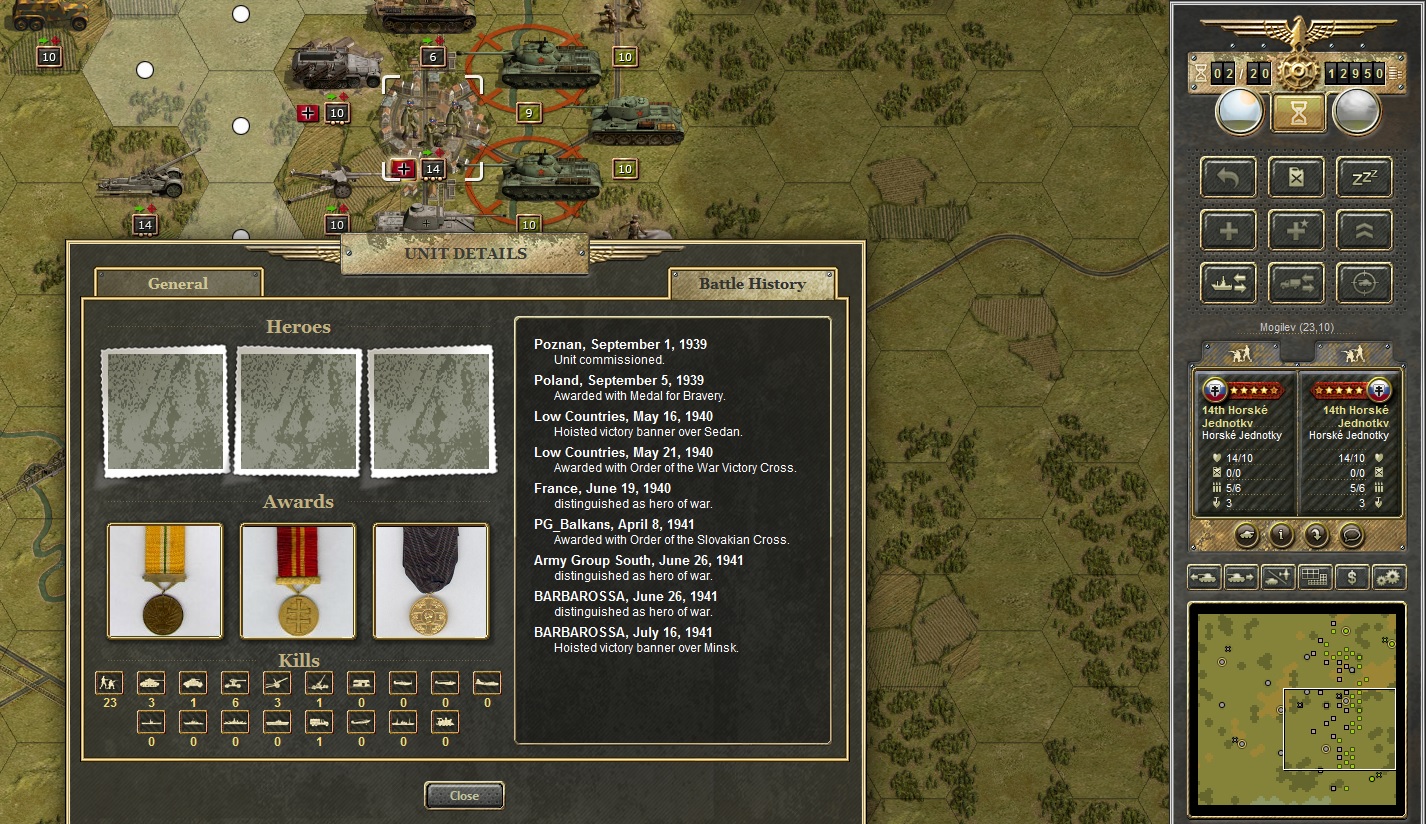The height and width of the screenshot is (824, 1426).
Task: Click the previous unit tank arrow button
Action: click(x=1204, y=577)
